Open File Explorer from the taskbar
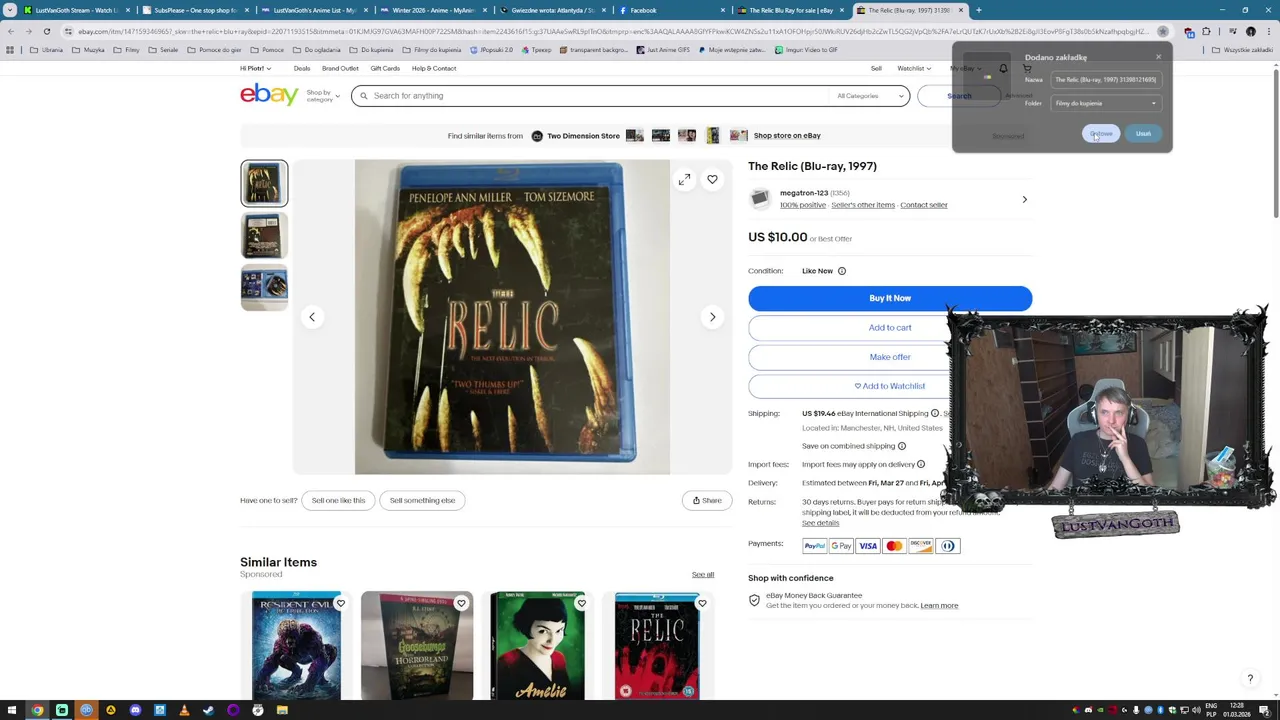The height and width of the screenshot is (720, 1280). pyautogui.click(x=282, y=710)
